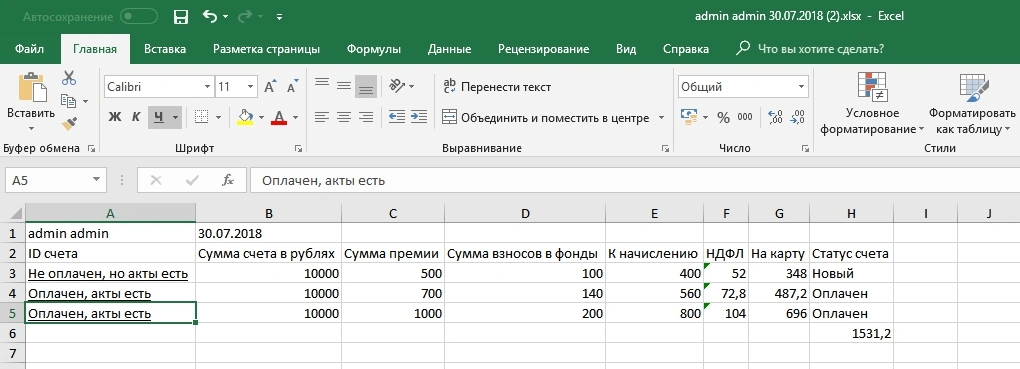1020x369 pixels.
Task: Switch to the Формулы tab
Action: [x=373, y=49]
